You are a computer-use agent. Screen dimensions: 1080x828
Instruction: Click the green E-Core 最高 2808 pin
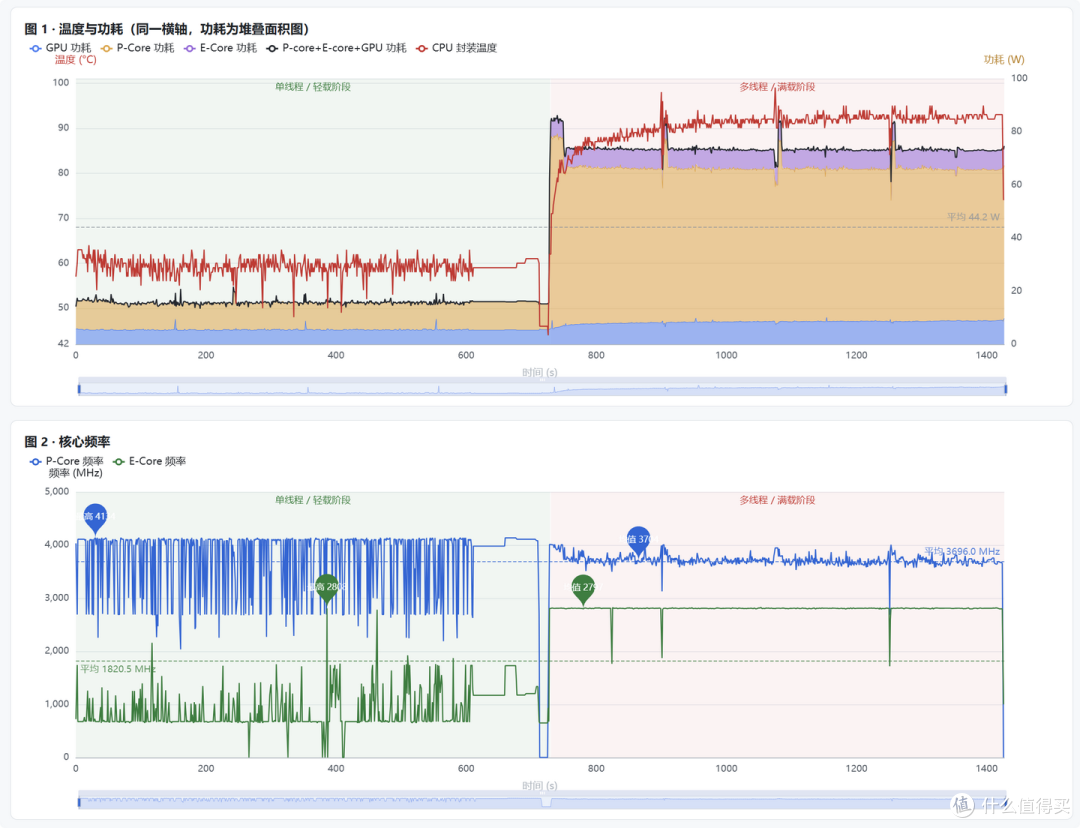327,587
